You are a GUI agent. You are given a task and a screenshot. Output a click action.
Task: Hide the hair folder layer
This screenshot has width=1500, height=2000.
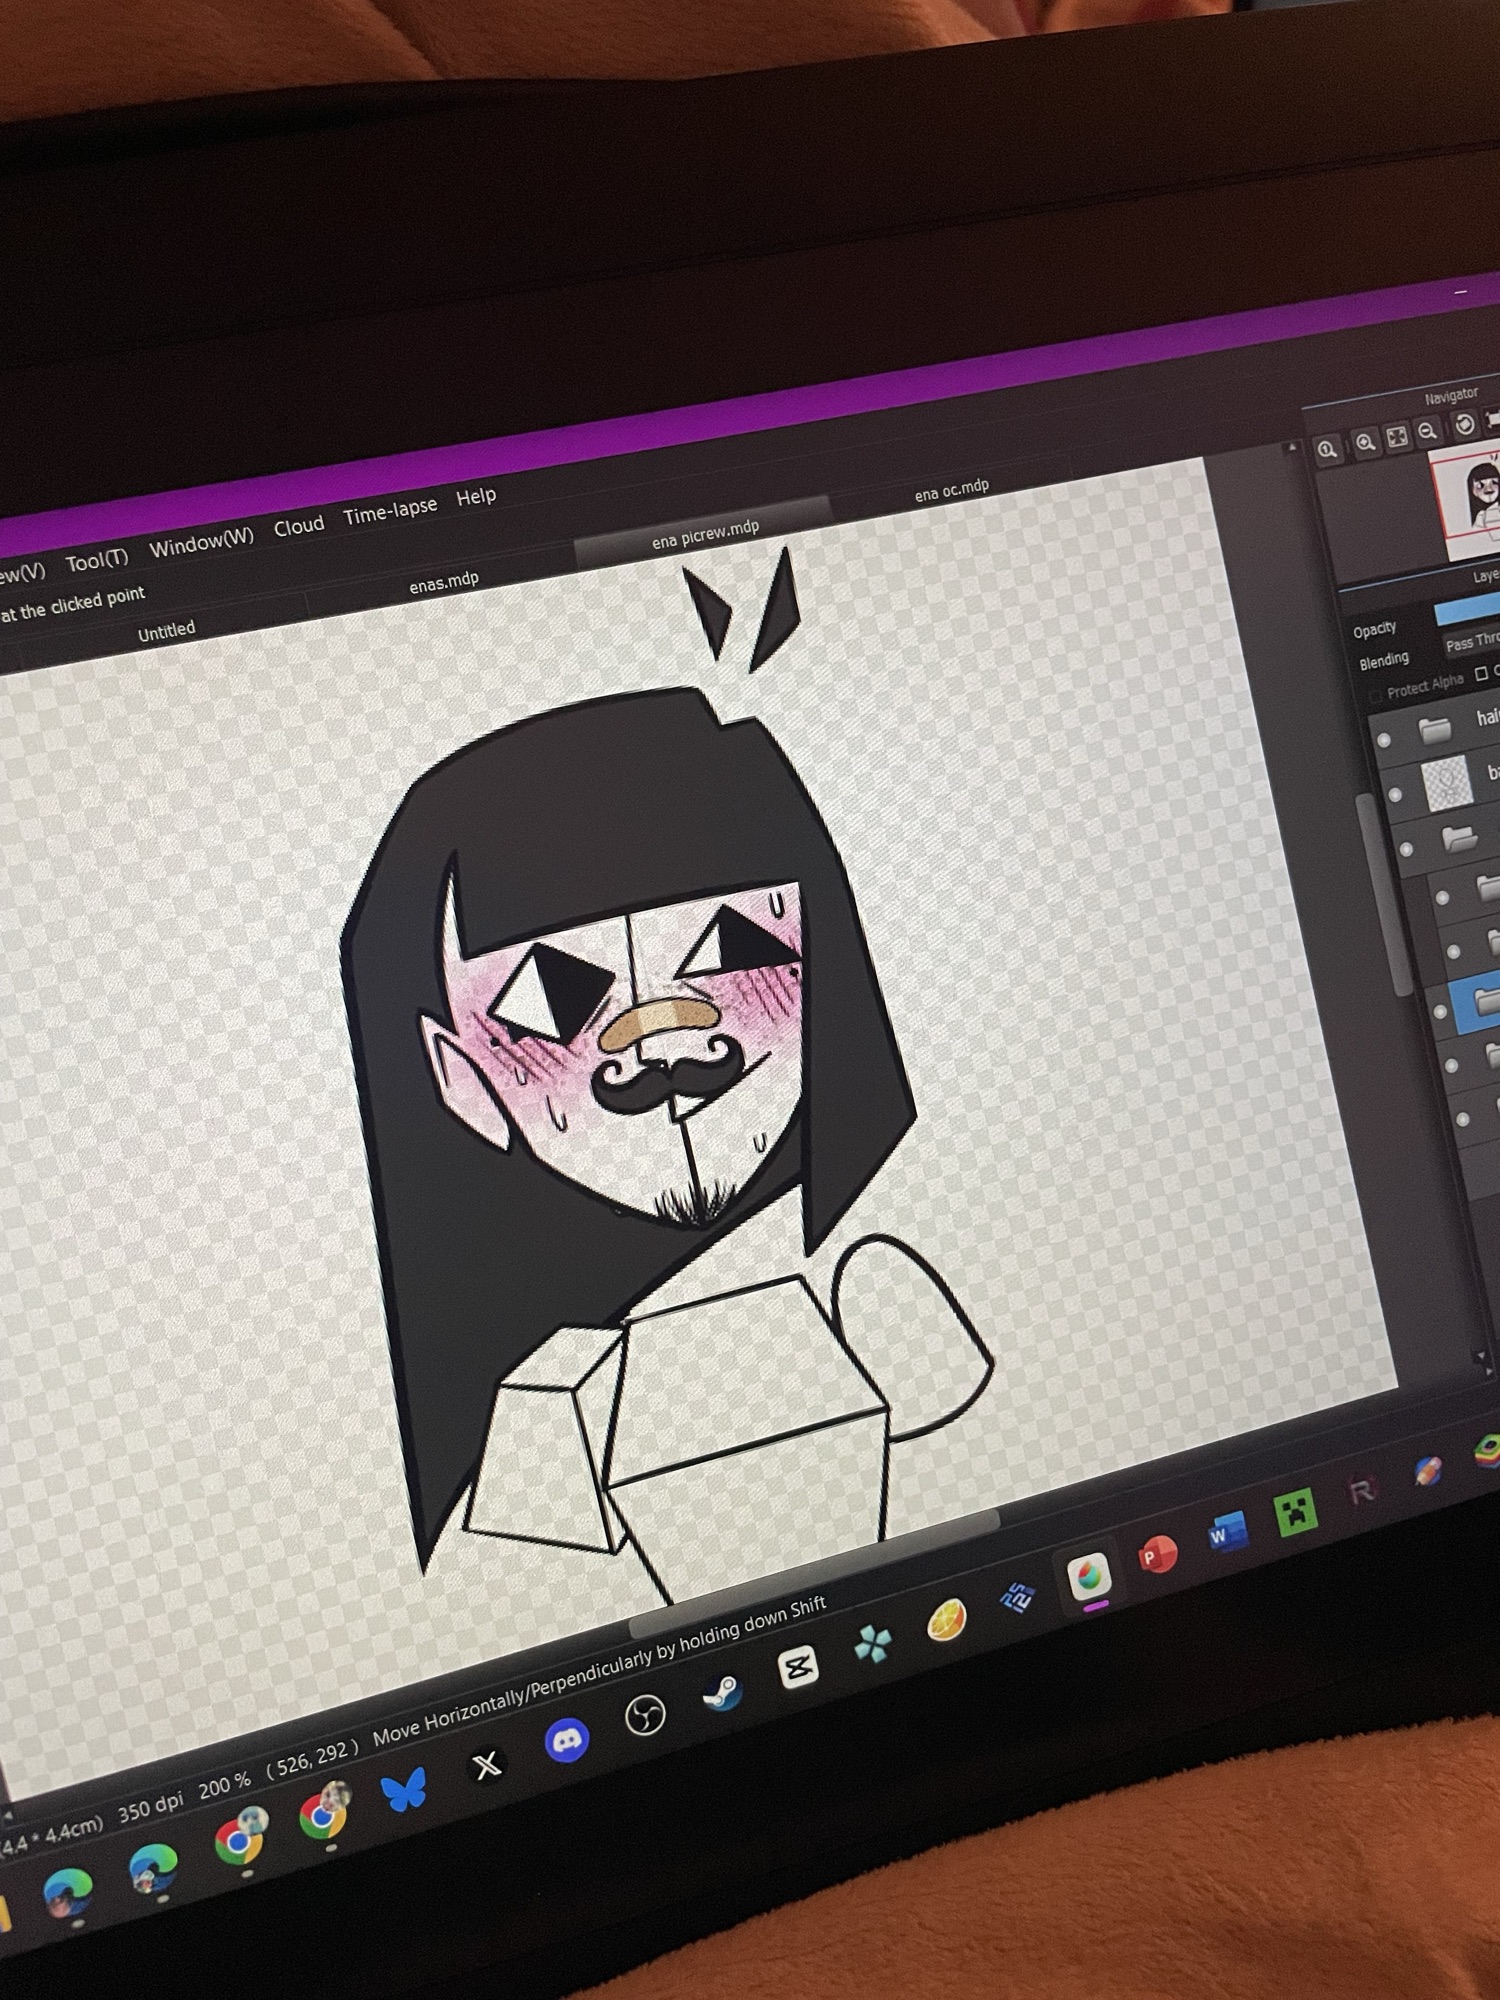(x=1384, y=740)
